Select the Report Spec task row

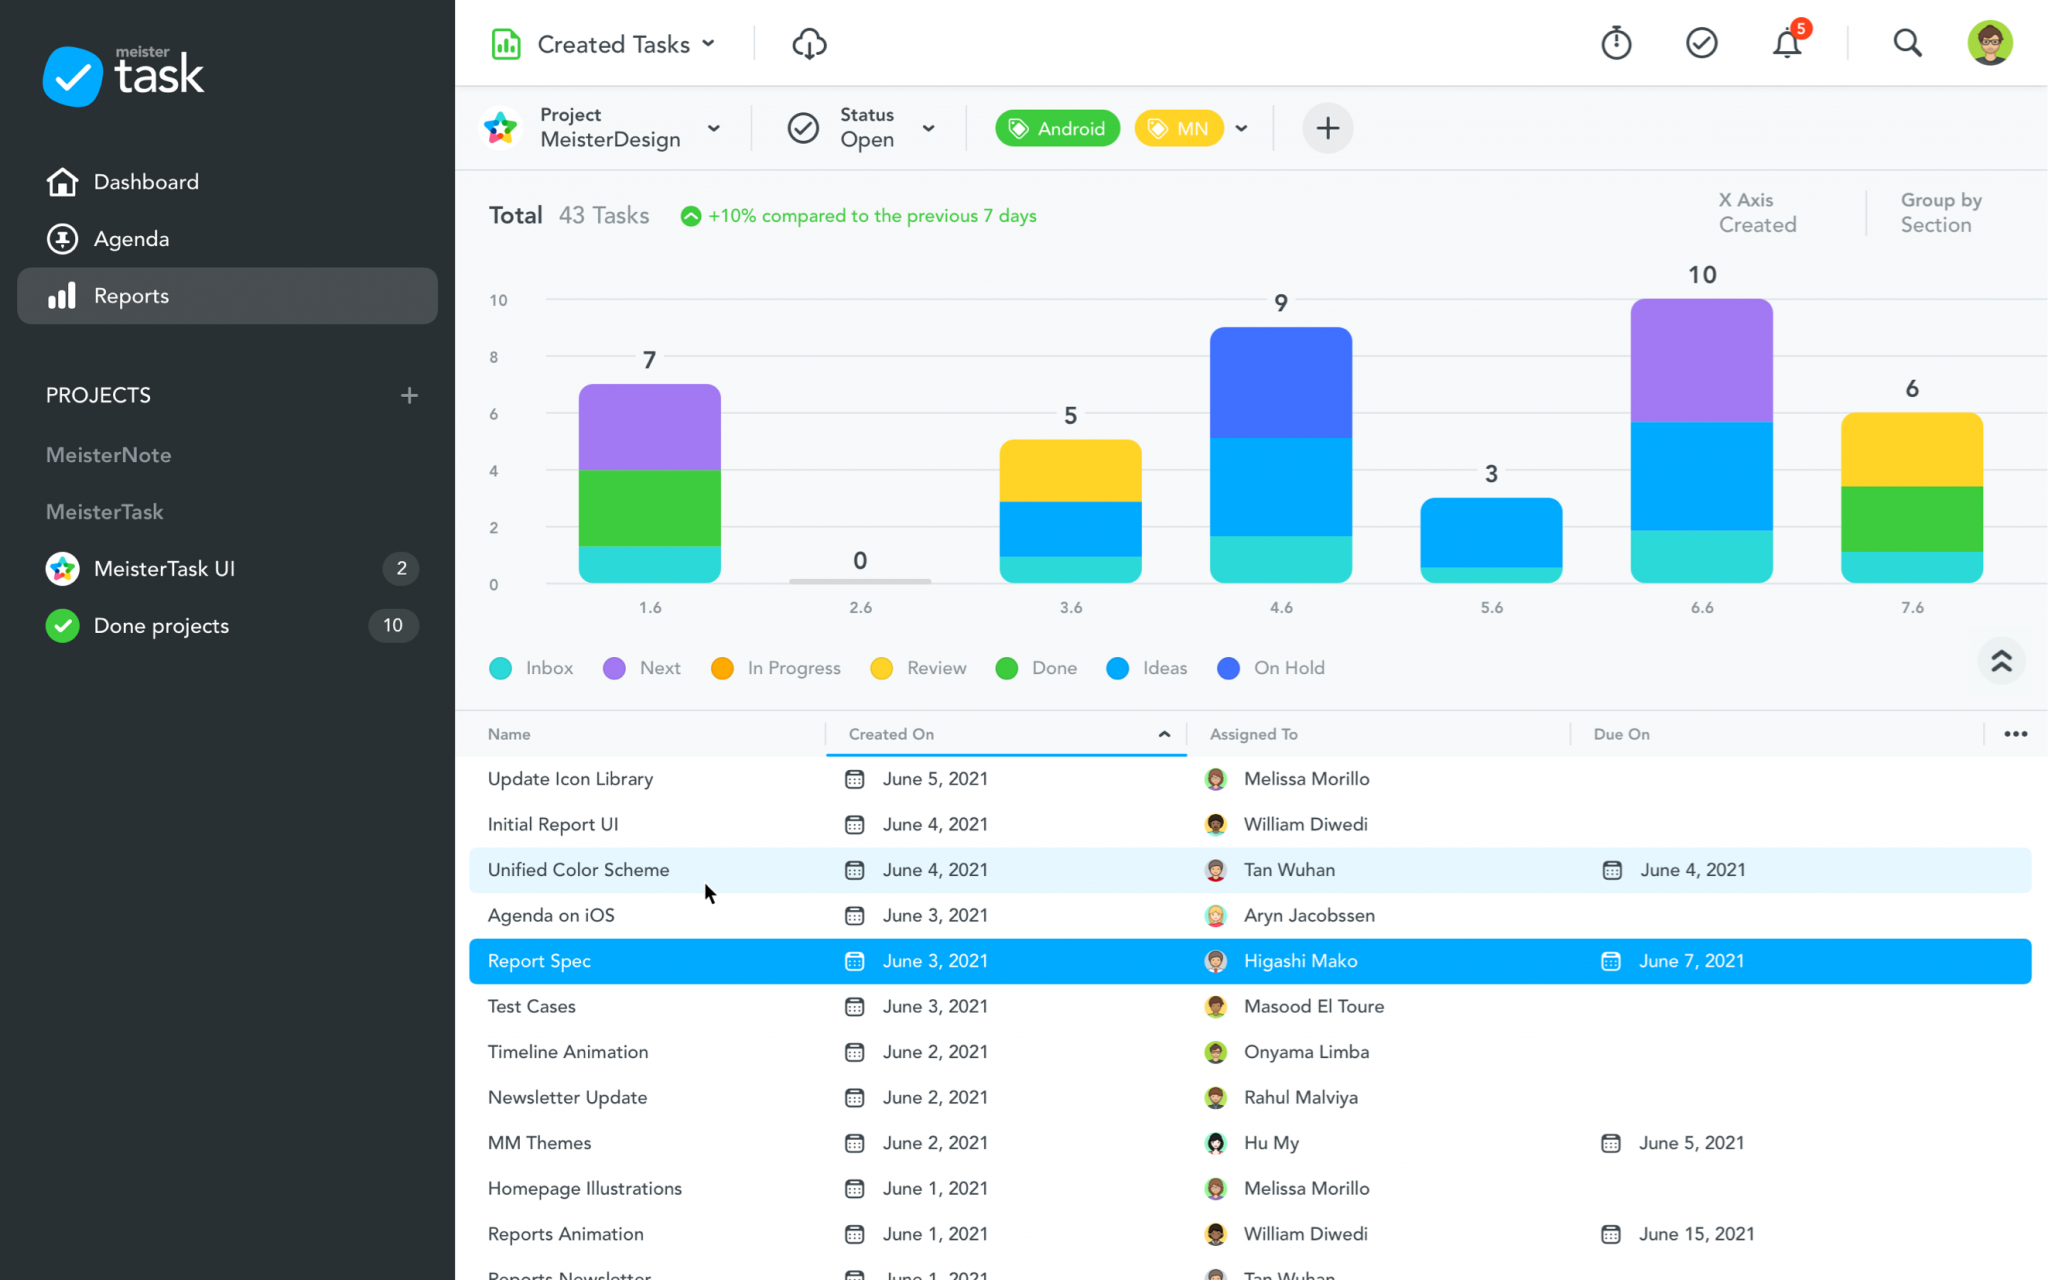pos(1250,961)
